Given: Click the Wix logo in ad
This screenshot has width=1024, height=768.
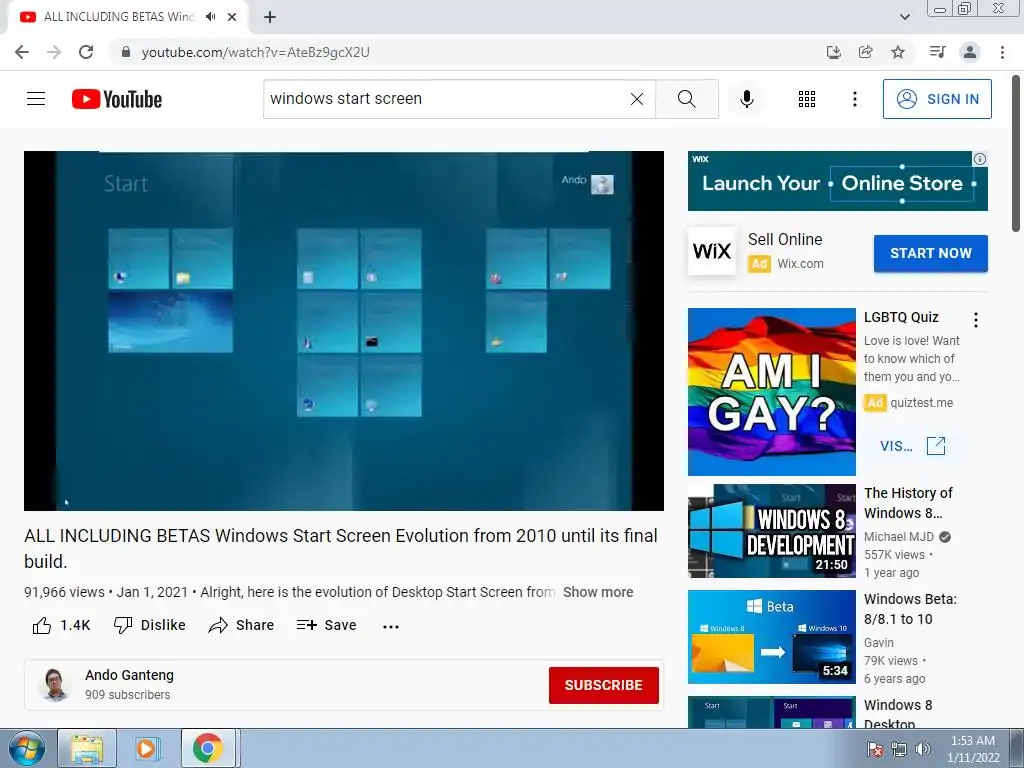Looking at the screenshot, I should (x=712, y=251).
